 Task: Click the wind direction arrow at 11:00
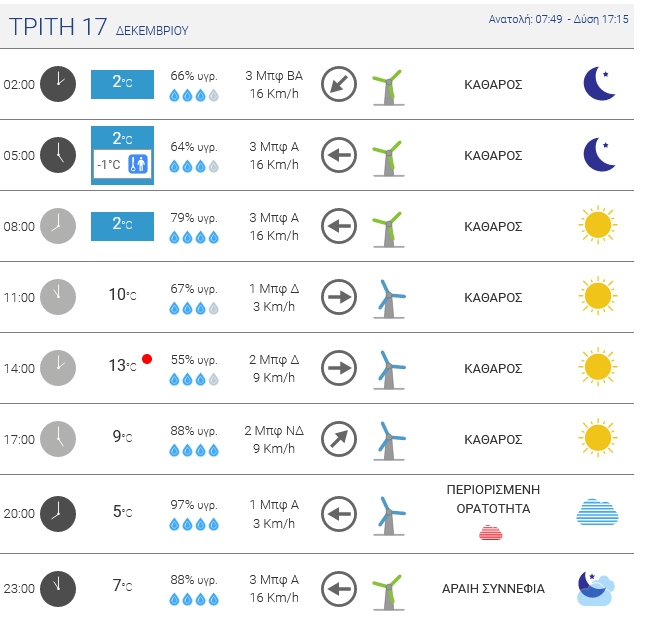coord(339,297)
